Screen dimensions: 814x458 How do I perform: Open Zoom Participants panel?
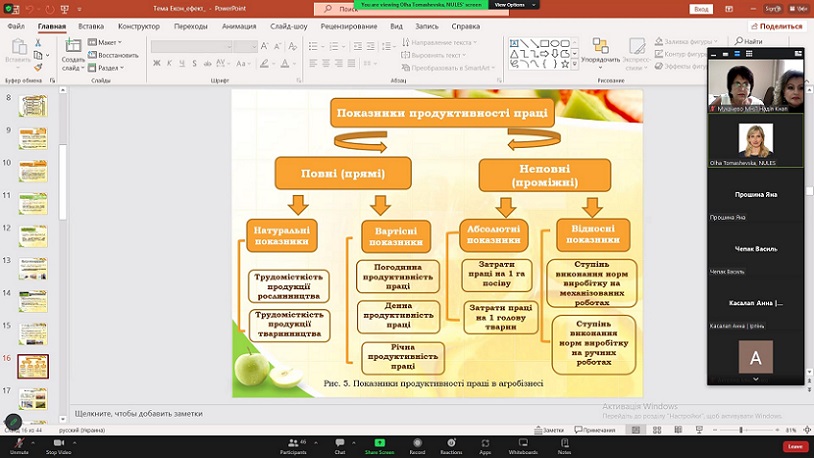[x=293, y=446]
